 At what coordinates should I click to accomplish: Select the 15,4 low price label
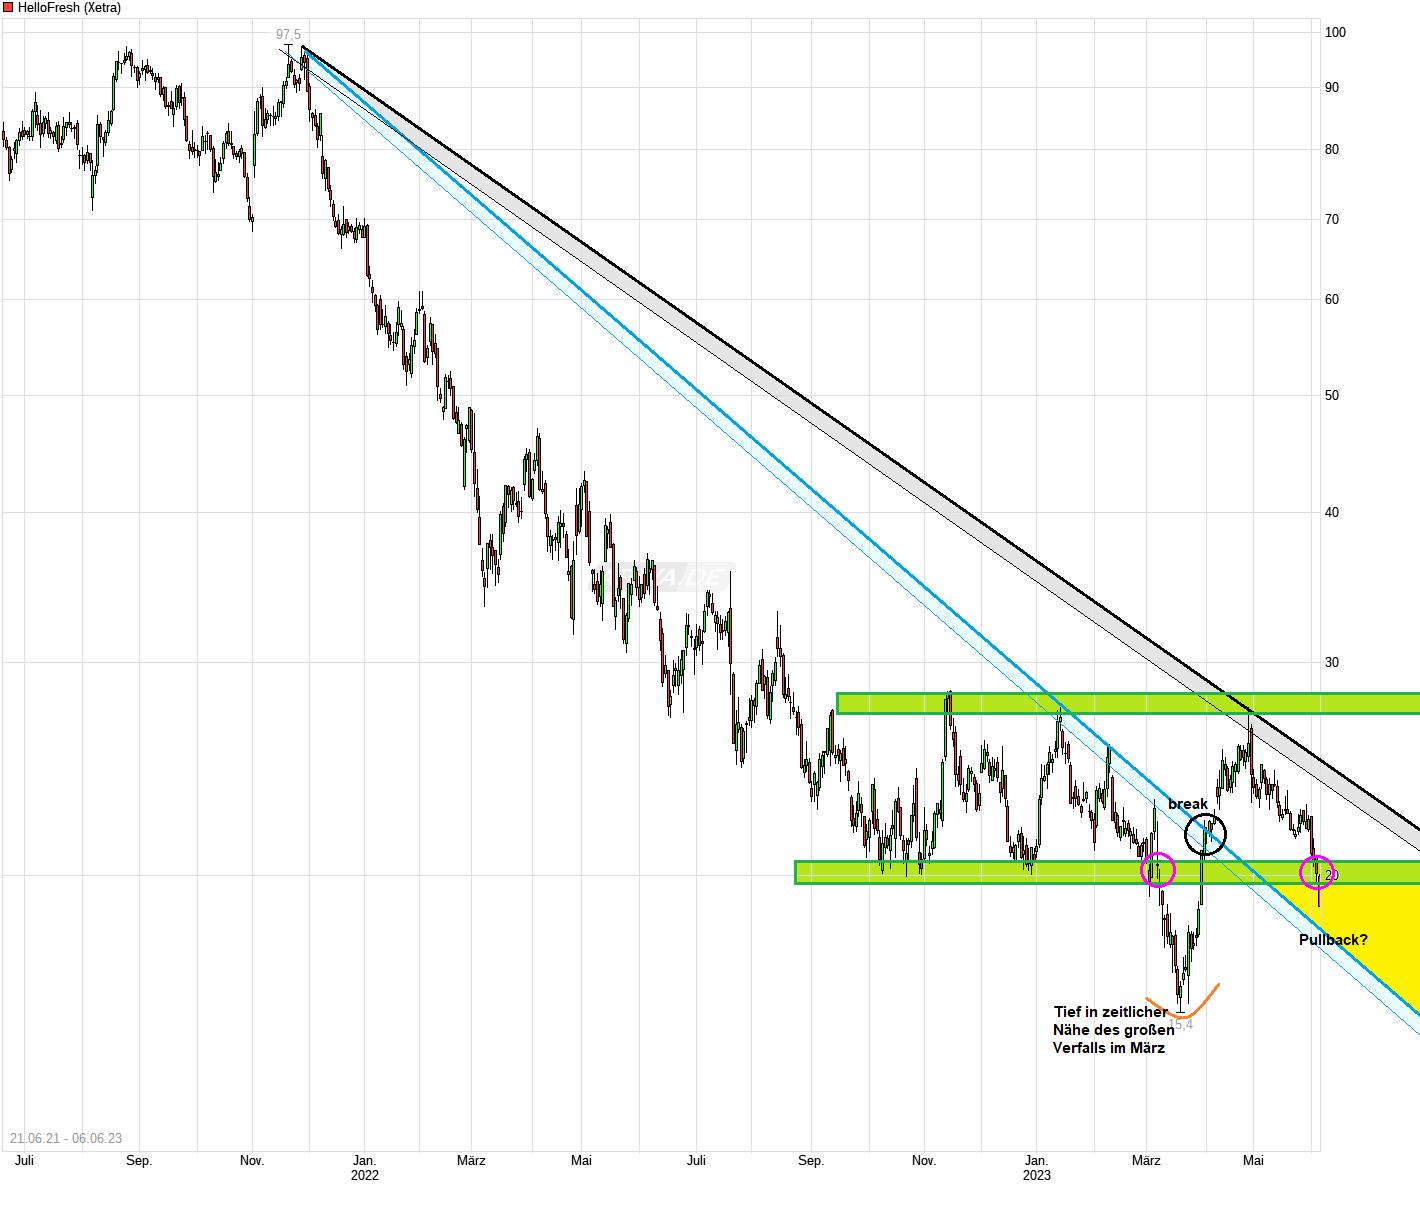tap(1181, 1024)
